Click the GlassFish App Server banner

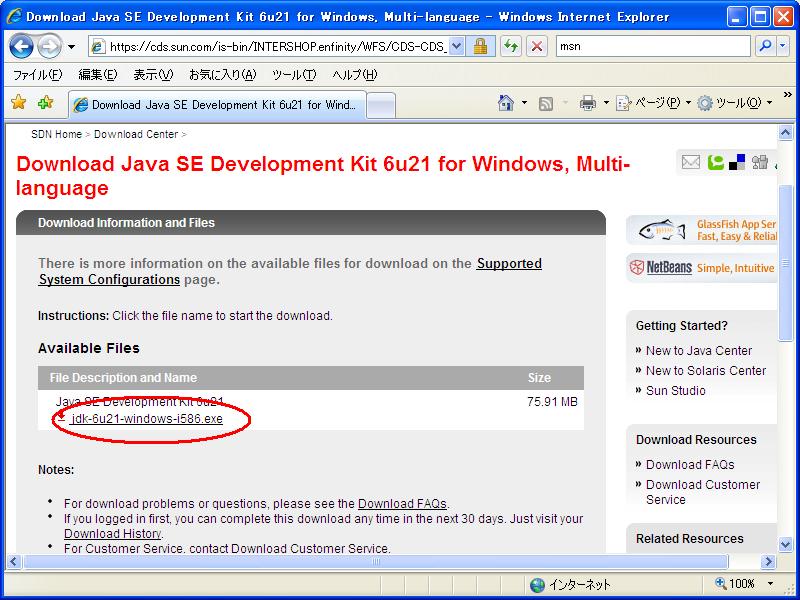tap(702, 230)
